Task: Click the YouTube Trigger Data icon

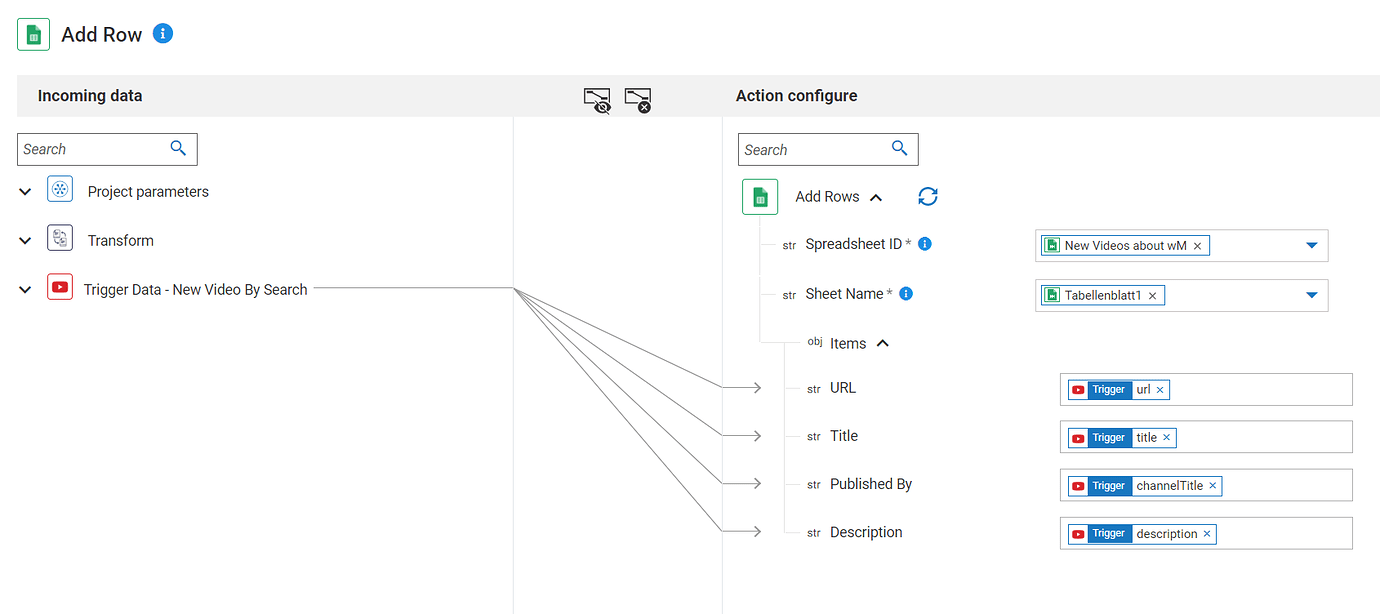Action: click(60, 288)
